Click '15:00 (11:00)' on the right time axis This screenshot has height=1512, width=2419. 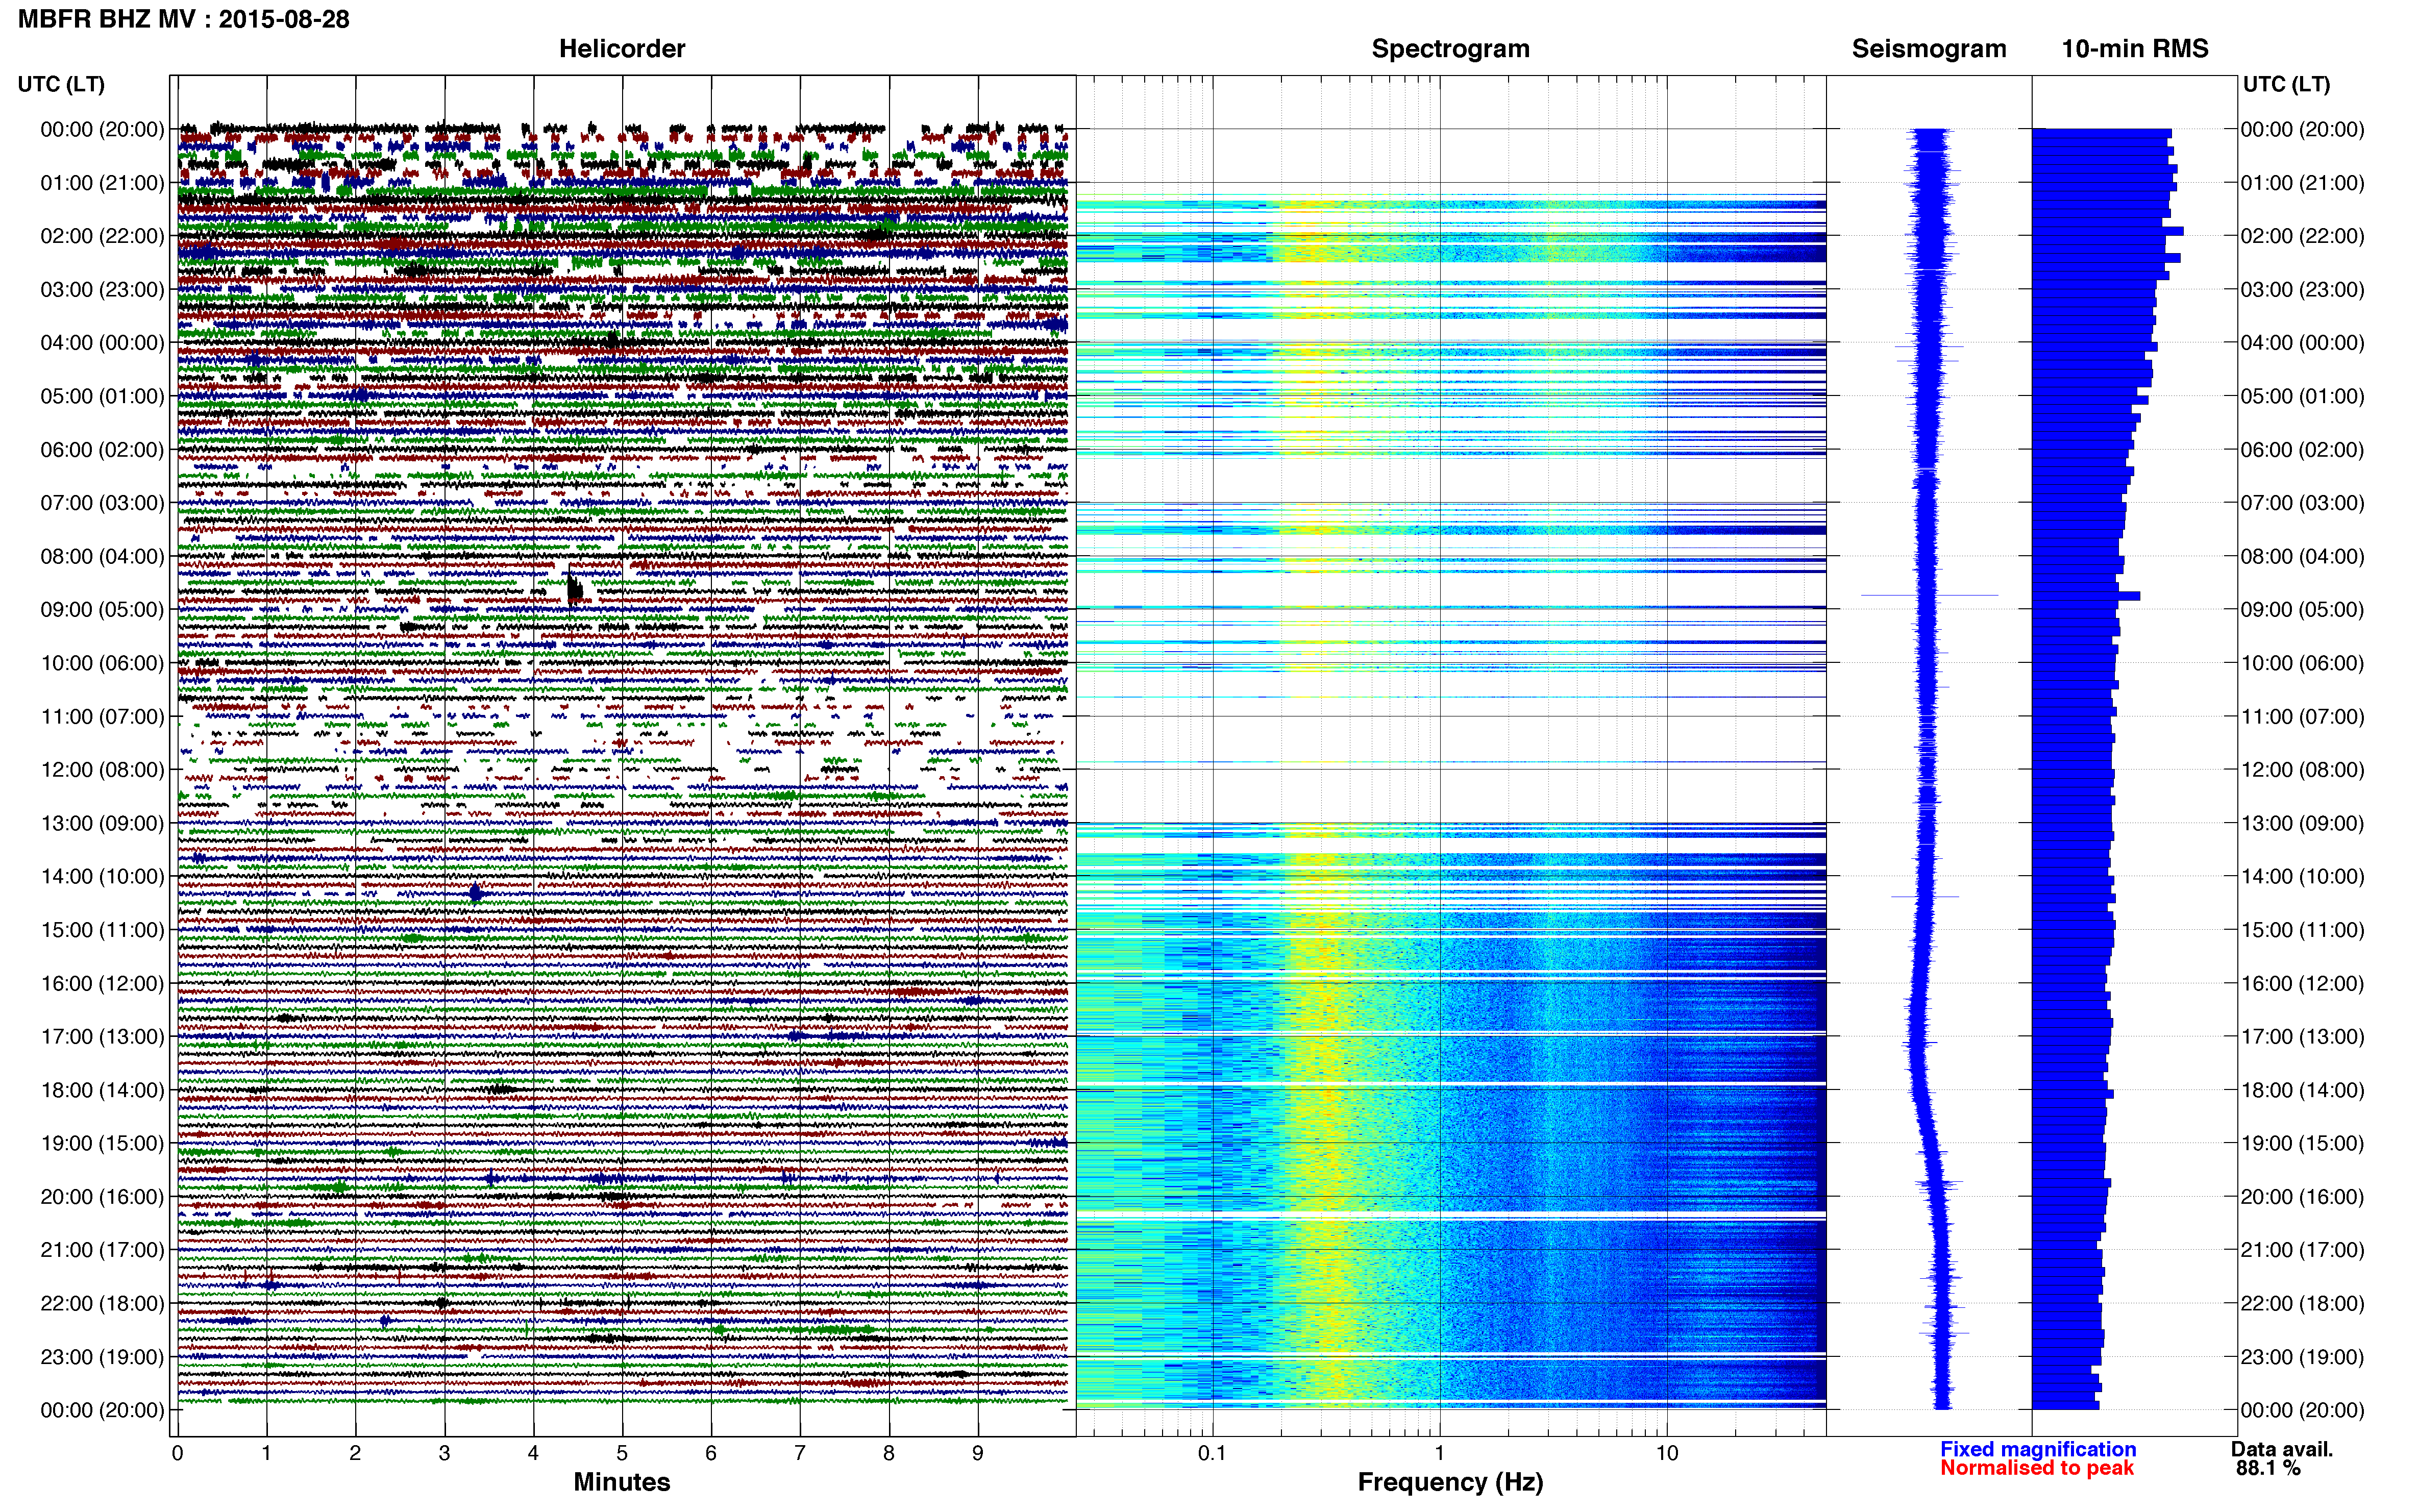(x=2302, y=930)
